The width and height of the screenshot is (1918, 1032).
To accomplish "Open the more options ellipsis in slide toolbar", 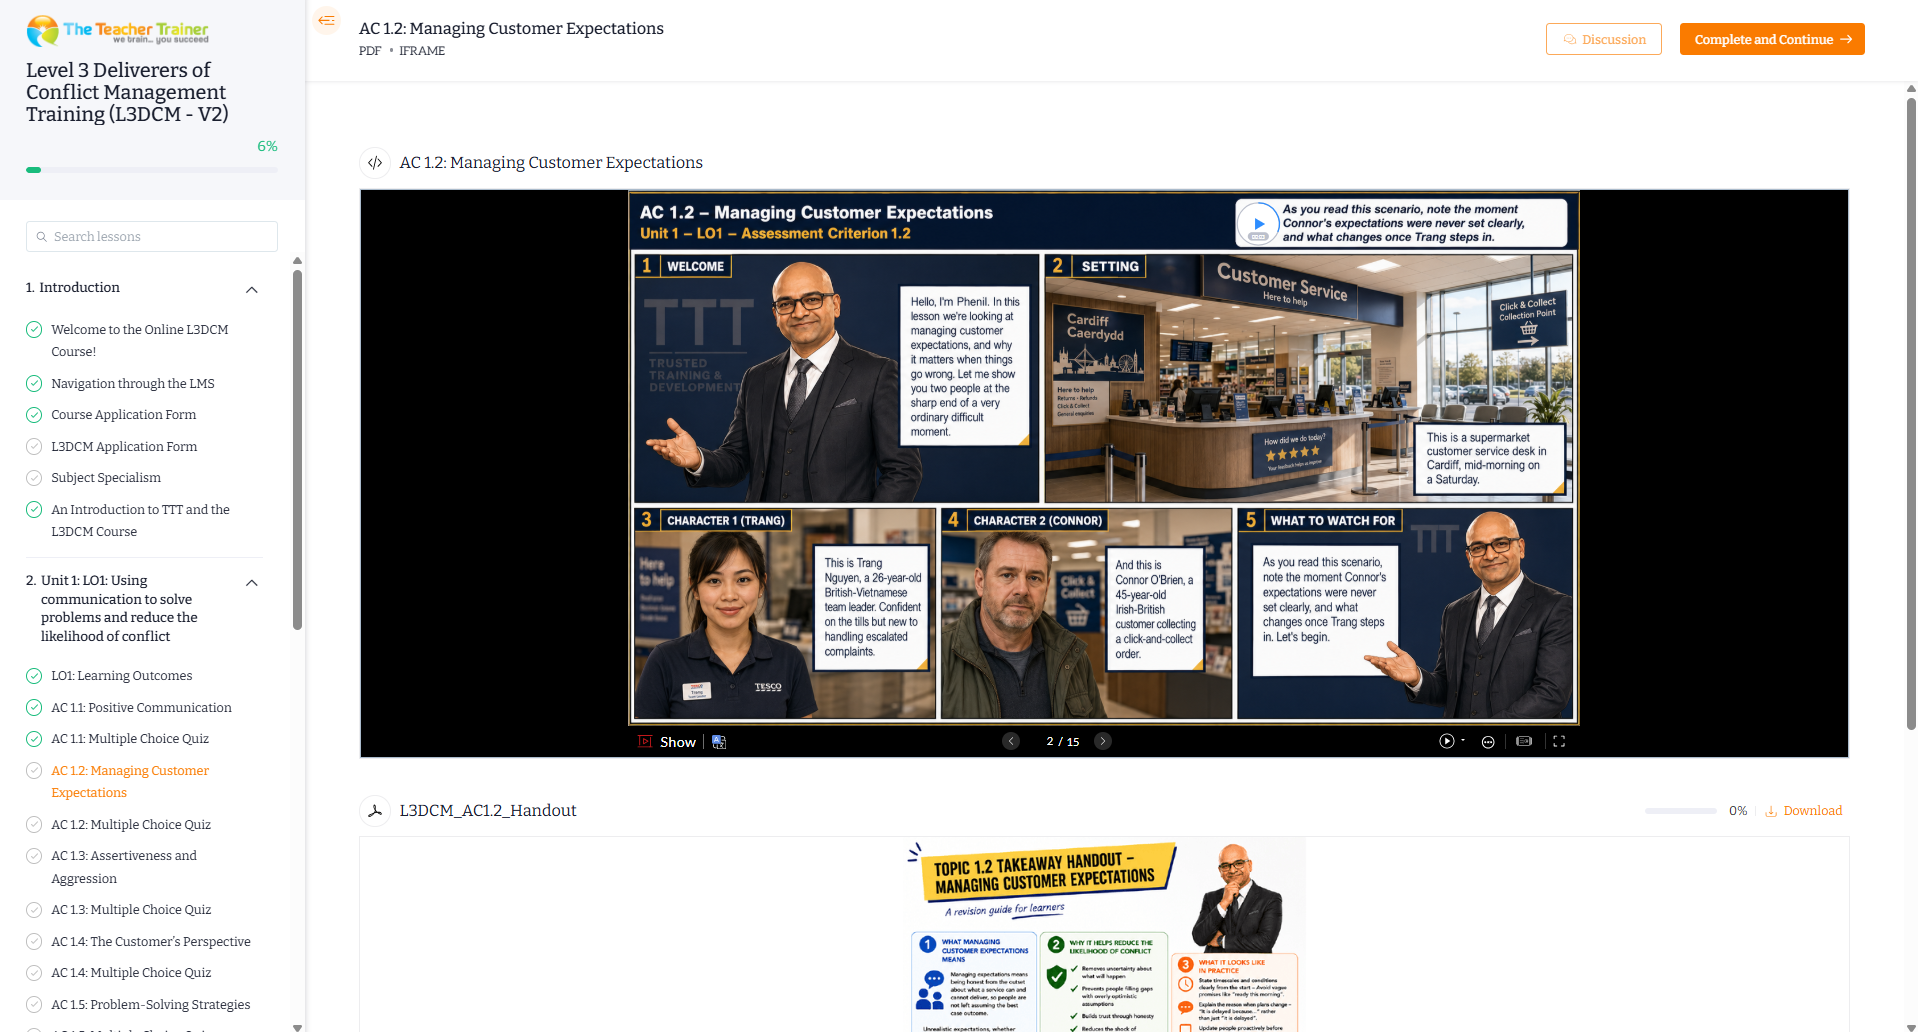I will (1488, 742).
